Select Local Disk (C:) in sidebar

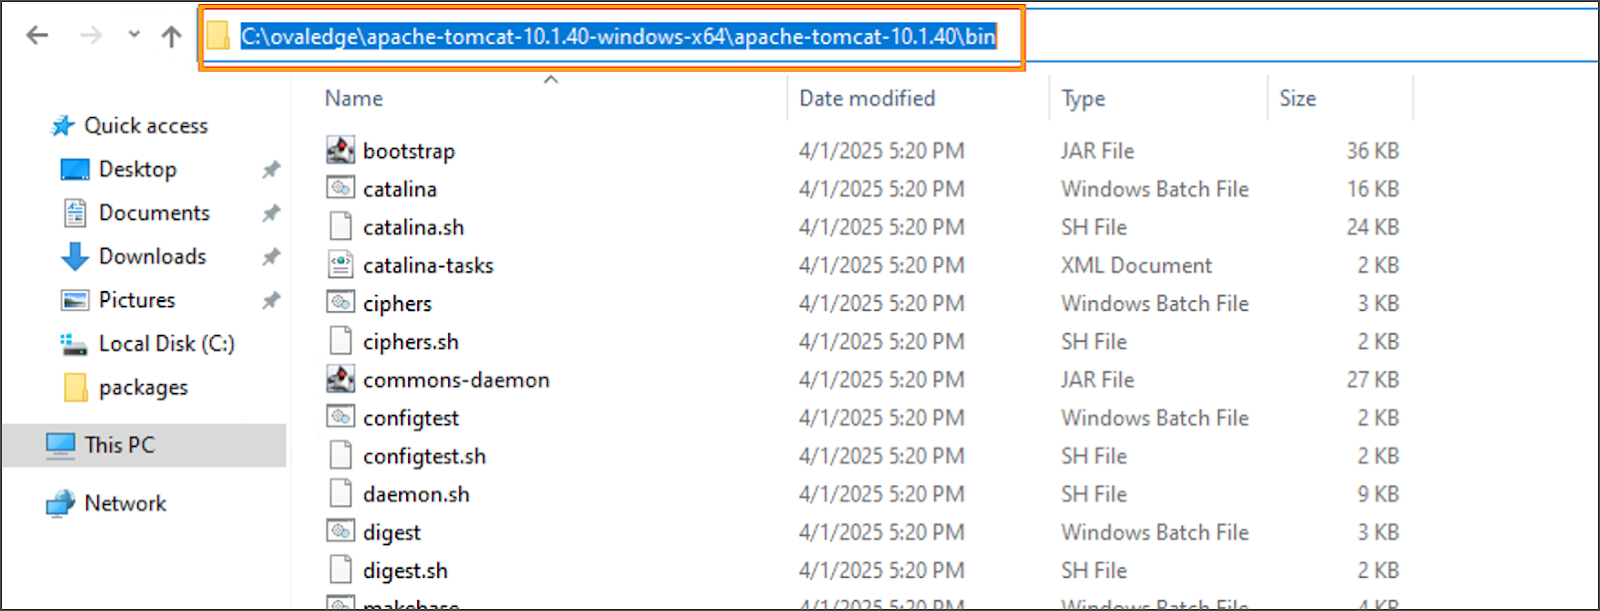click(166, 343)
